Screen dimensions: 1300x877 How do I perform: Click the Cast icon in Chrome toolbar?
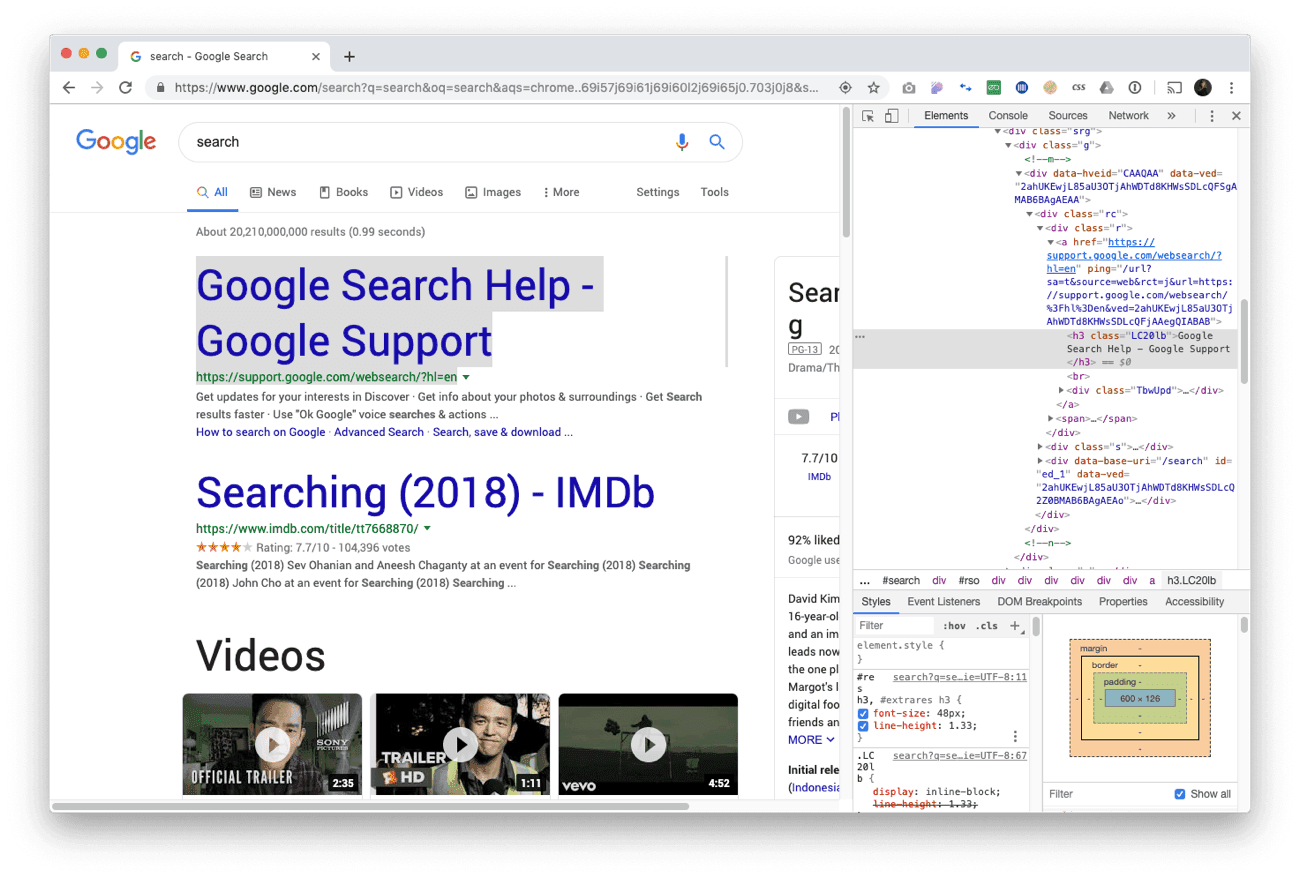click(1175, 88)
